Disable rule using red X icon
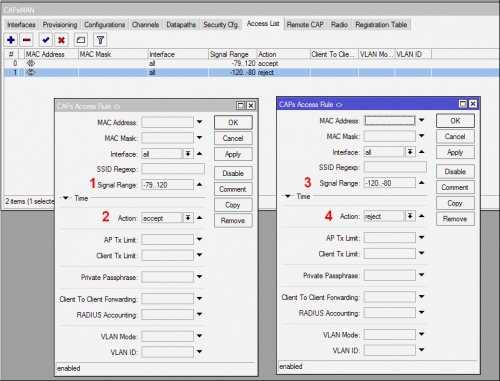This screenshot has width=500, height=381. [61, 40]
